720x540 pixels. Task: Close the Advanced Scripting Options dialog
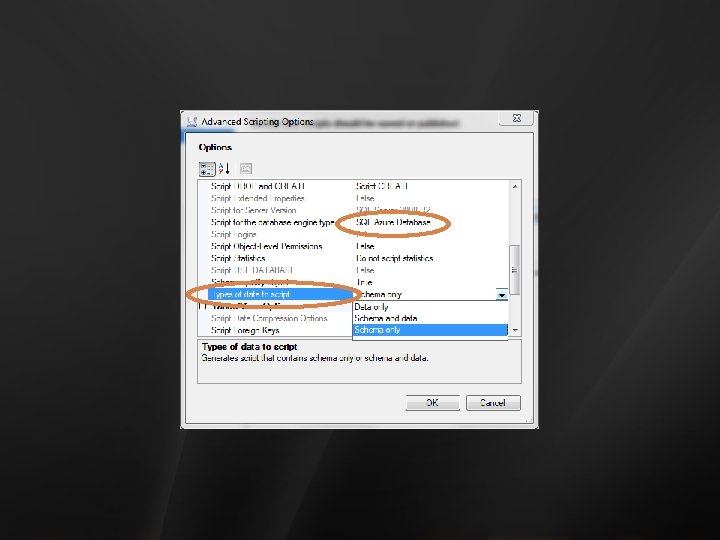click(x=516, y=118)
